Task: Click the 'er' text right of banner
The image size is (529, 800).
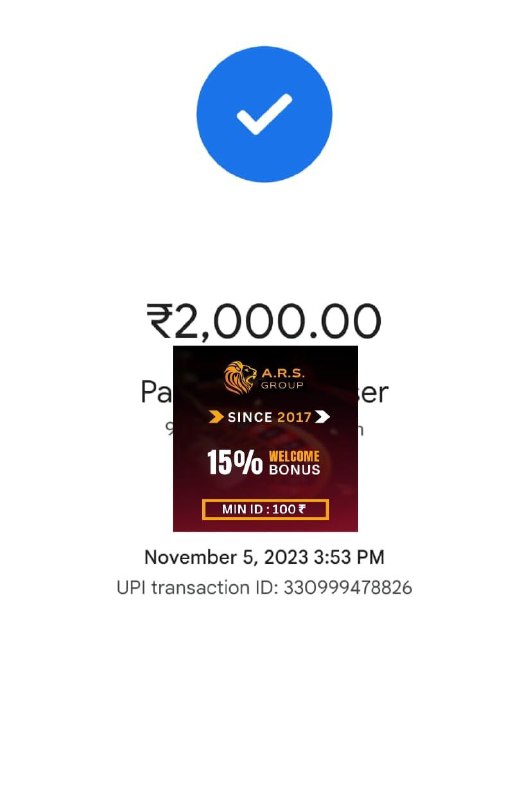Action: coord(373,392)
